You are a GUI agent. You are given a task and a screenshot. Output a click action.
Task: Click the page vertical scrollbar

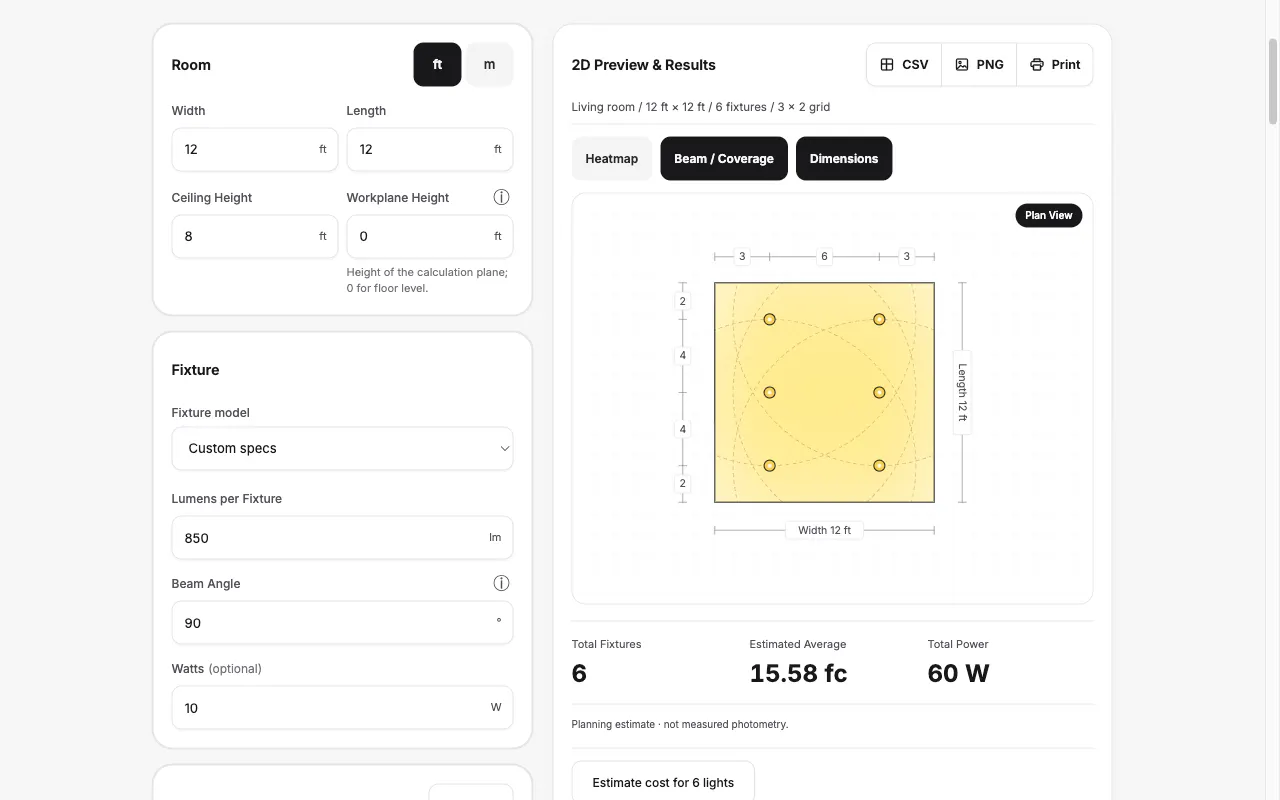click(1273, 80)
